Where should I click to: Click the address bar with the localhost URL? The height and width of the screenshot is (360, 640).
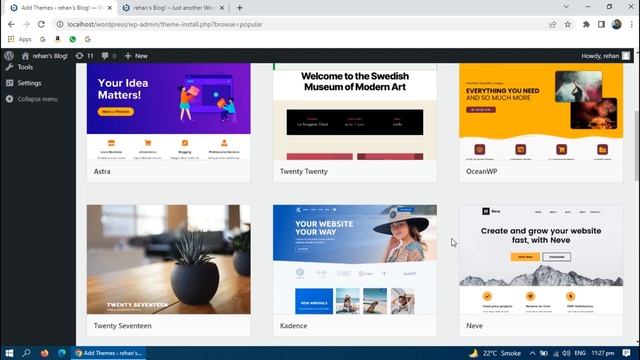302,24
